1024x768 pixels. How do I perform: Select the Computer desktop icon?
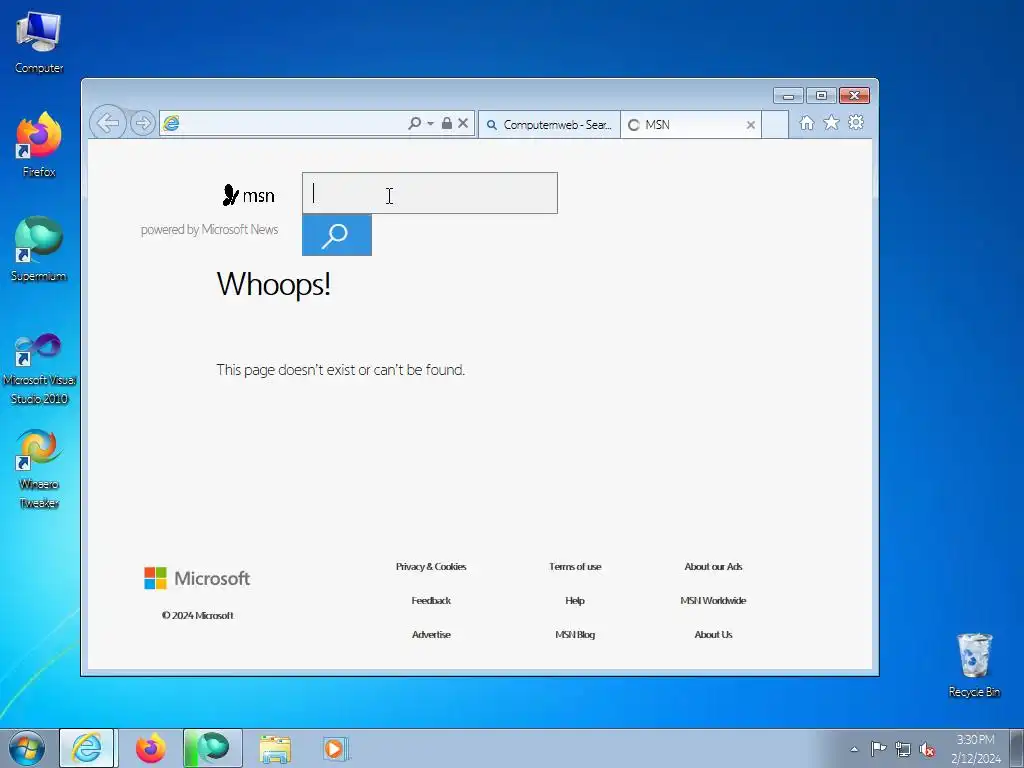click(x=39, y=42)
